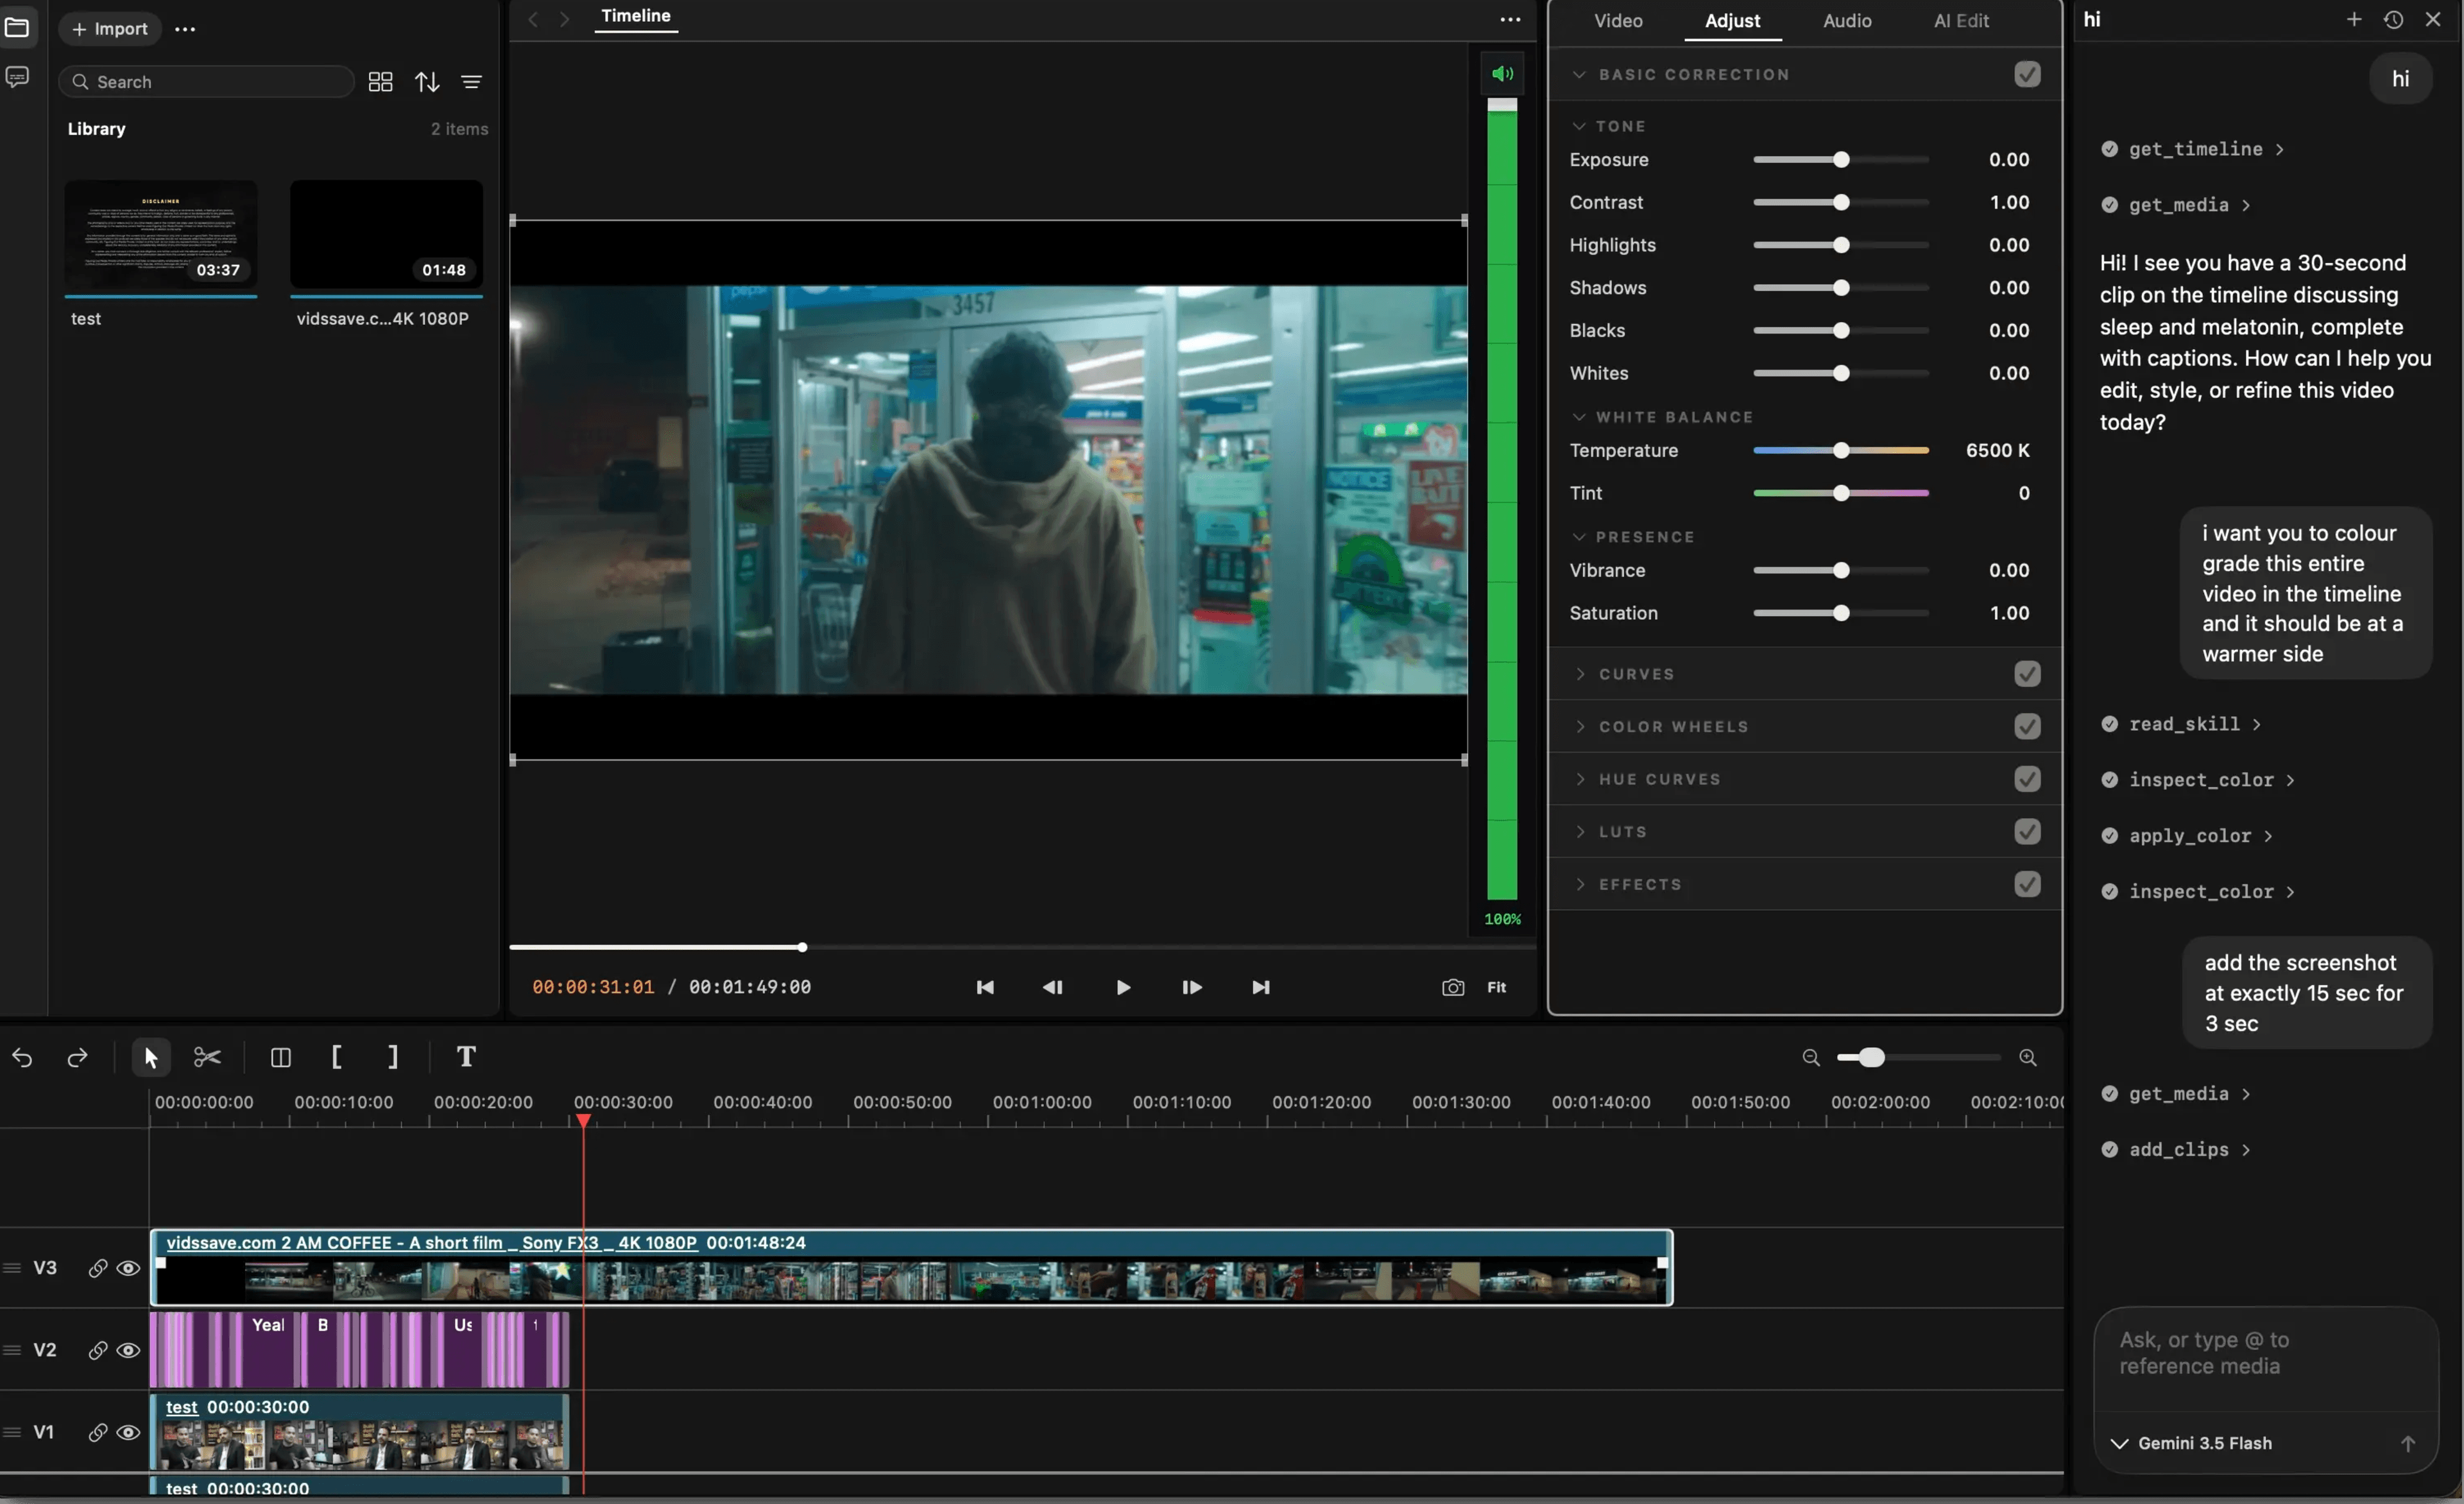Screen dimensions: 2464x1504
Task: Expand the Color Wheels section
Action: pyautogui.click(x=1580, y=727)
